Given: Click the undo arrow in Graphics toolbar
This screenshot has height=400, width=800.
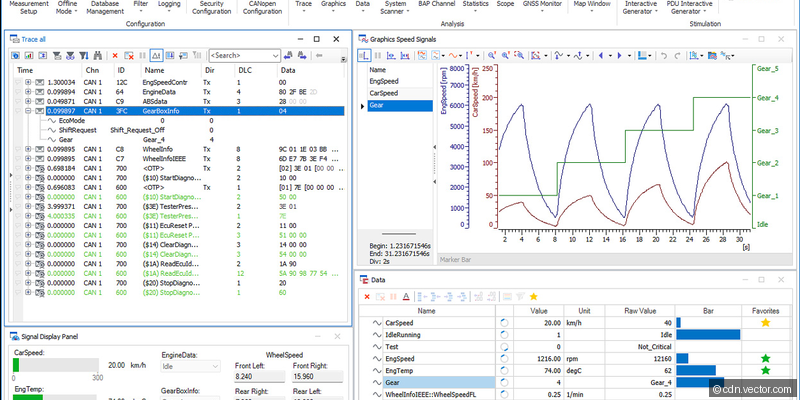Looking at the screenshot, I should [664, 55].
